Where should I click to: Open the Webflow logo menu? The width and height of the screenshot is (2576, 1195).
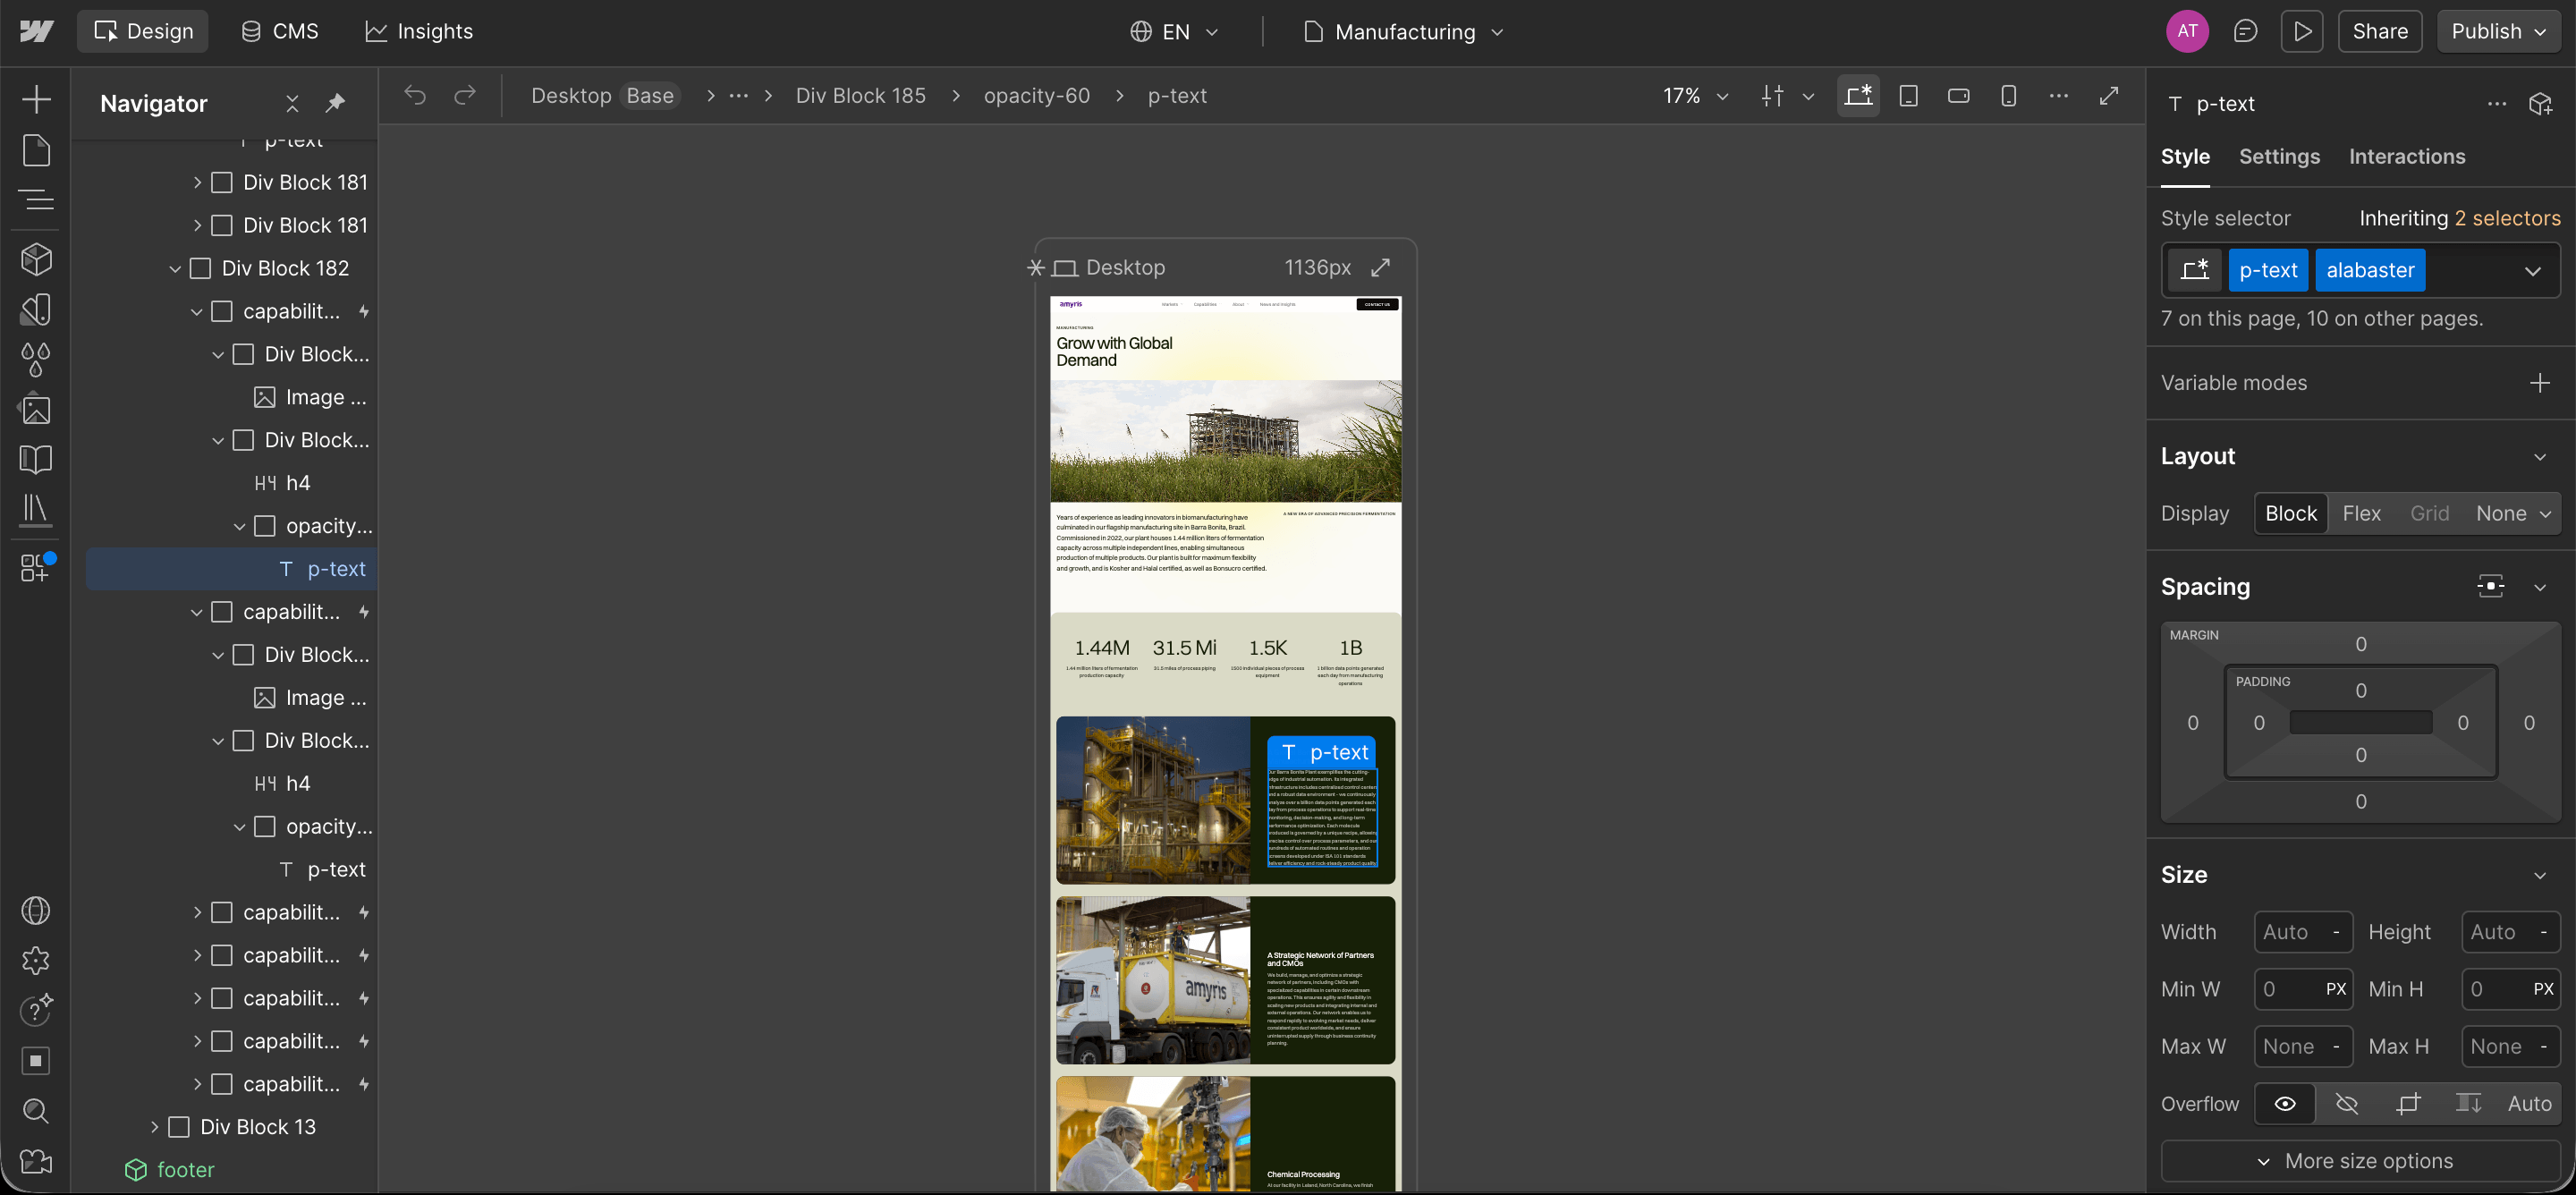point(36,31)
